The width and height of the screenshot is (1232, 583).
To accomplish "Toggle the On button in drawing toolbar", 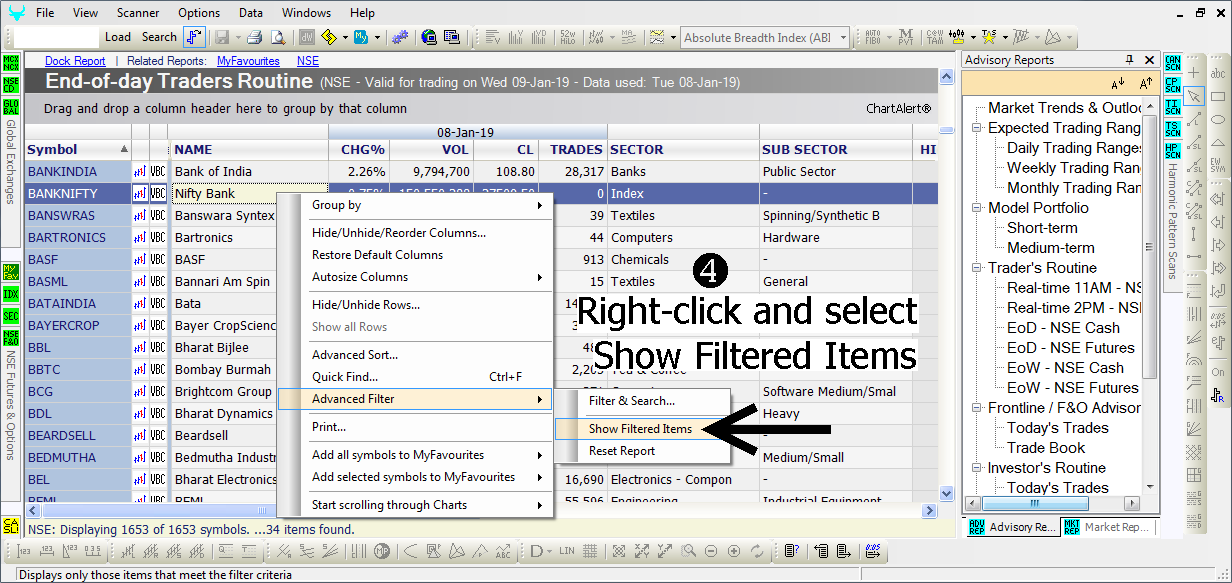I will click(x=1218, y=372).
